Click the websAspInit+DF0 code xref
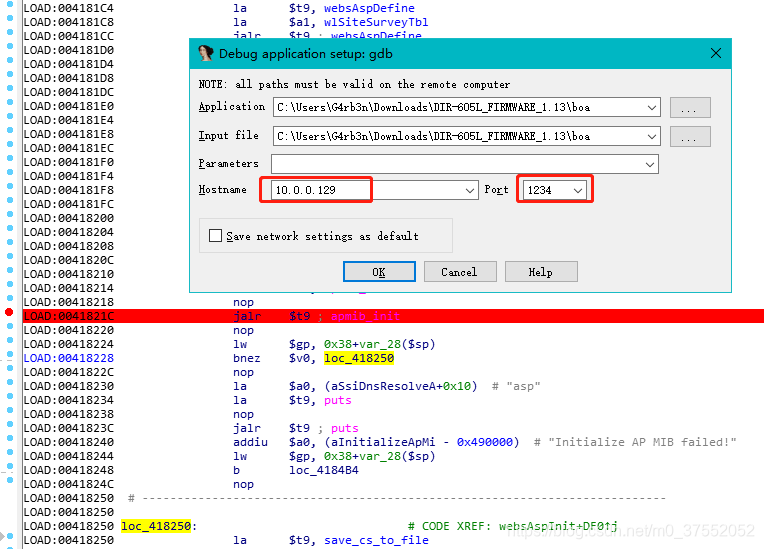 point(558,526)
